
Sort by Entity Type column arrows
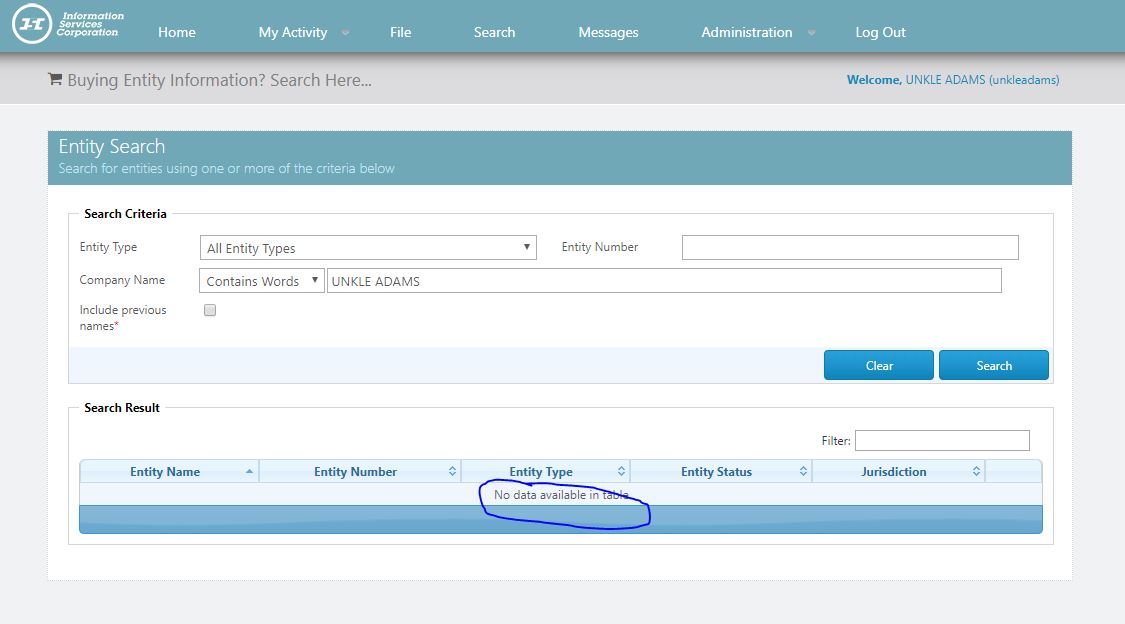[x=621, y=471]
